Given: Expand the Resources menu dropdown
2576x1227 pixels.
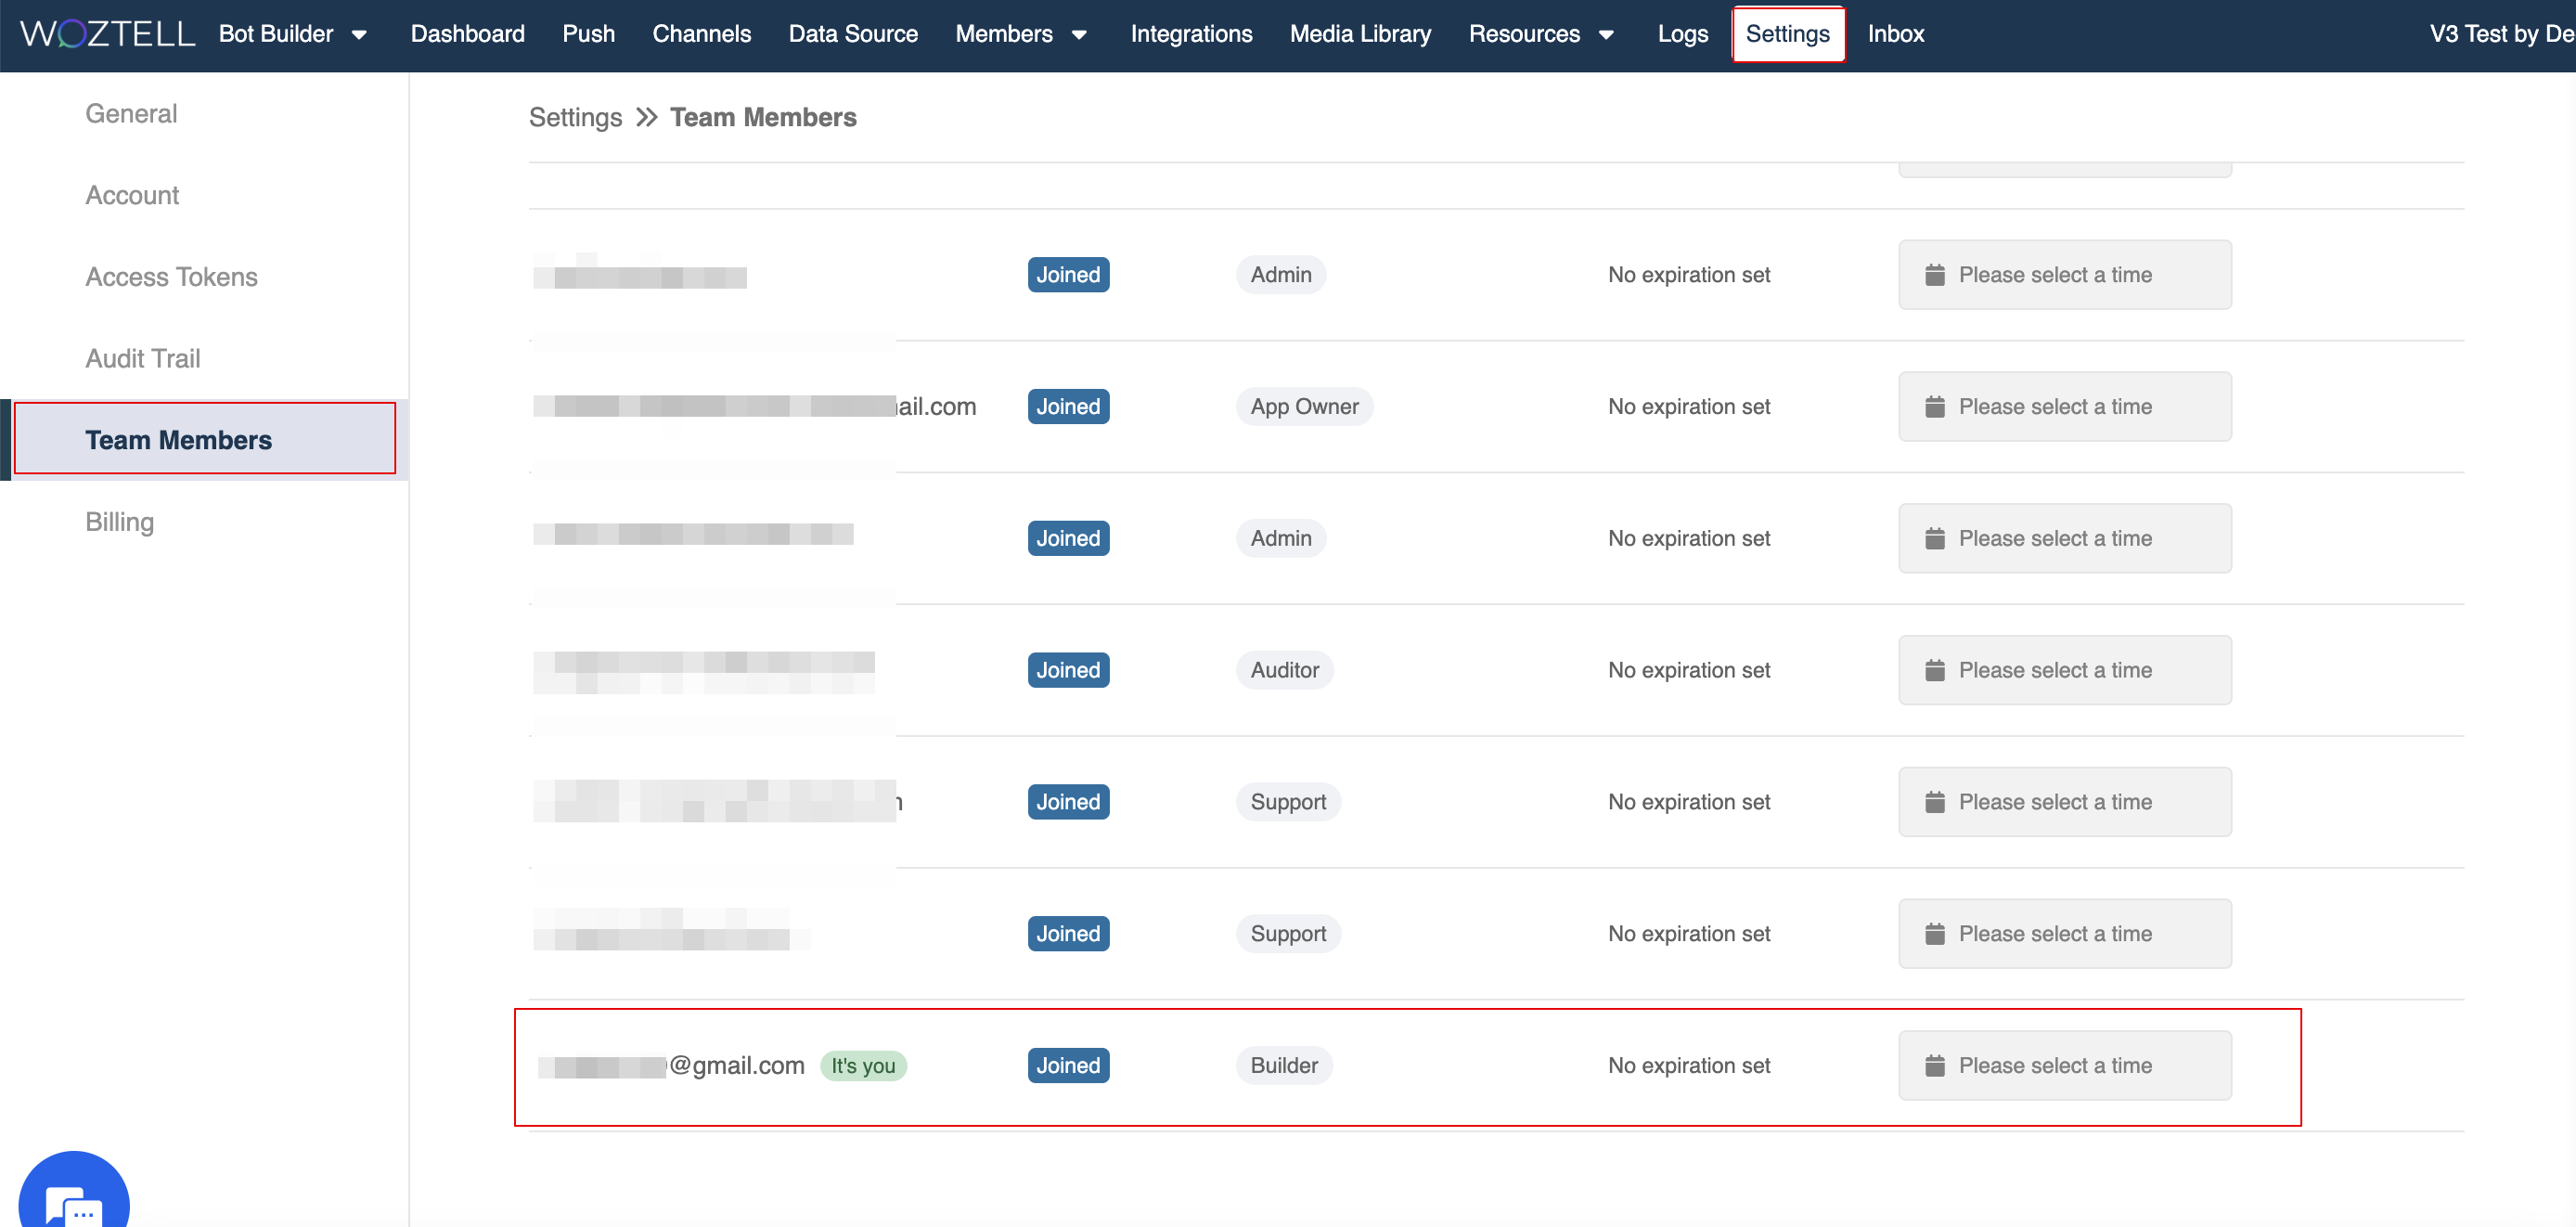Looking at the screenshot, I should tap(1606, 35).
